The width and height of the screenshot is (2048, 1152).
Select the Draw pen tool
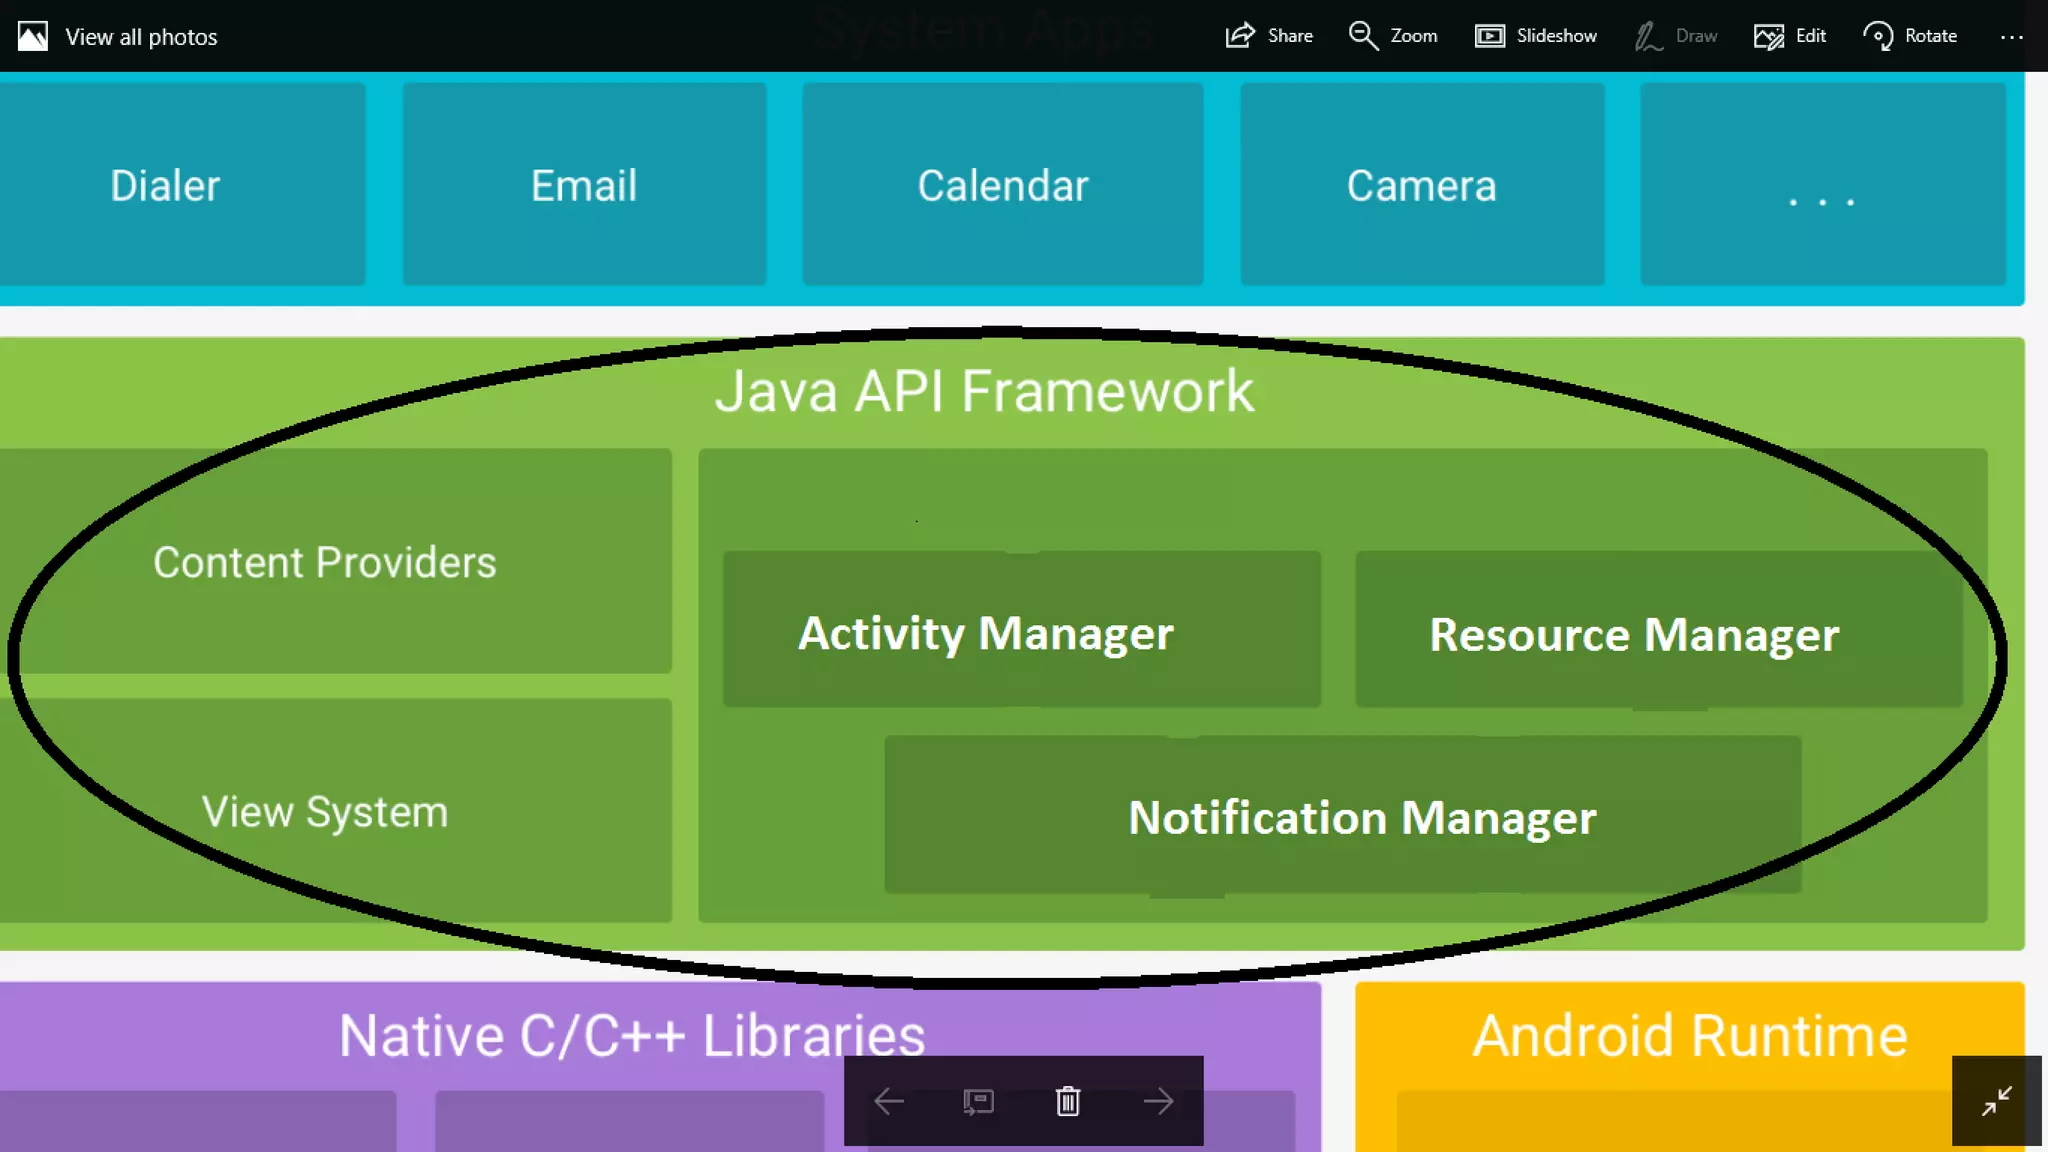[1675, 36]
